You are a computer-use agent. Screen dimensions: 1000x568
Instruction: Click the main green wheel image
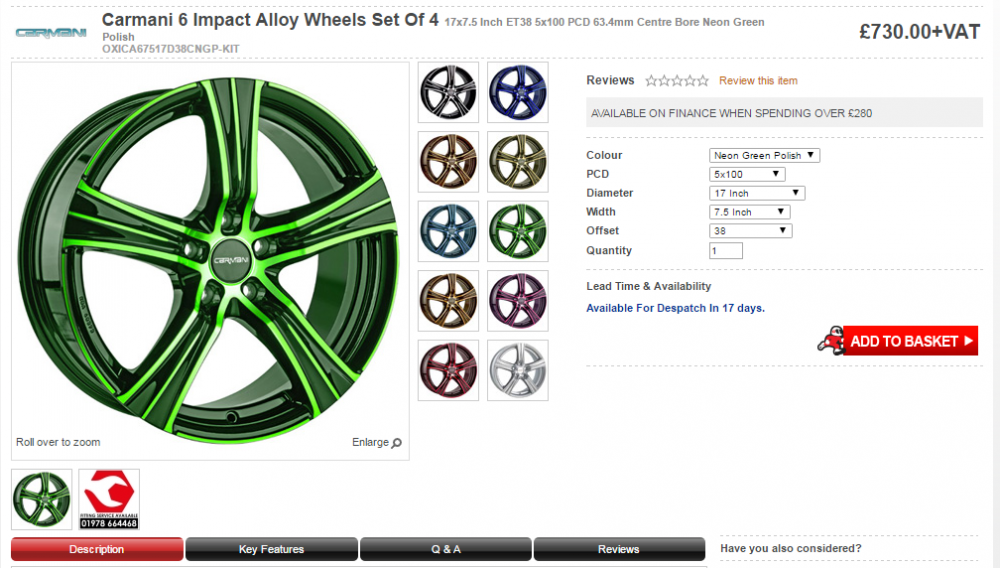[209, 260]
